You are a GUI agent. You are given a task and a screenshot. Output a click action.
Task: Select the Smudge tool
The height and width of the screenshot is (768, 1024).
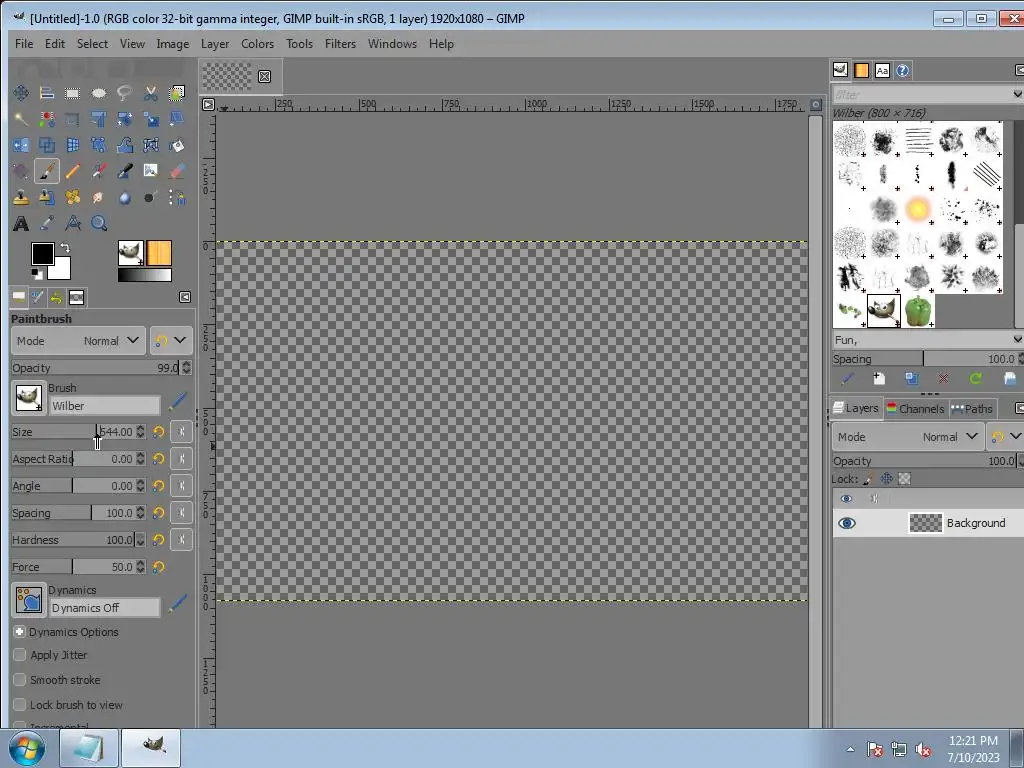pos(99,197)
